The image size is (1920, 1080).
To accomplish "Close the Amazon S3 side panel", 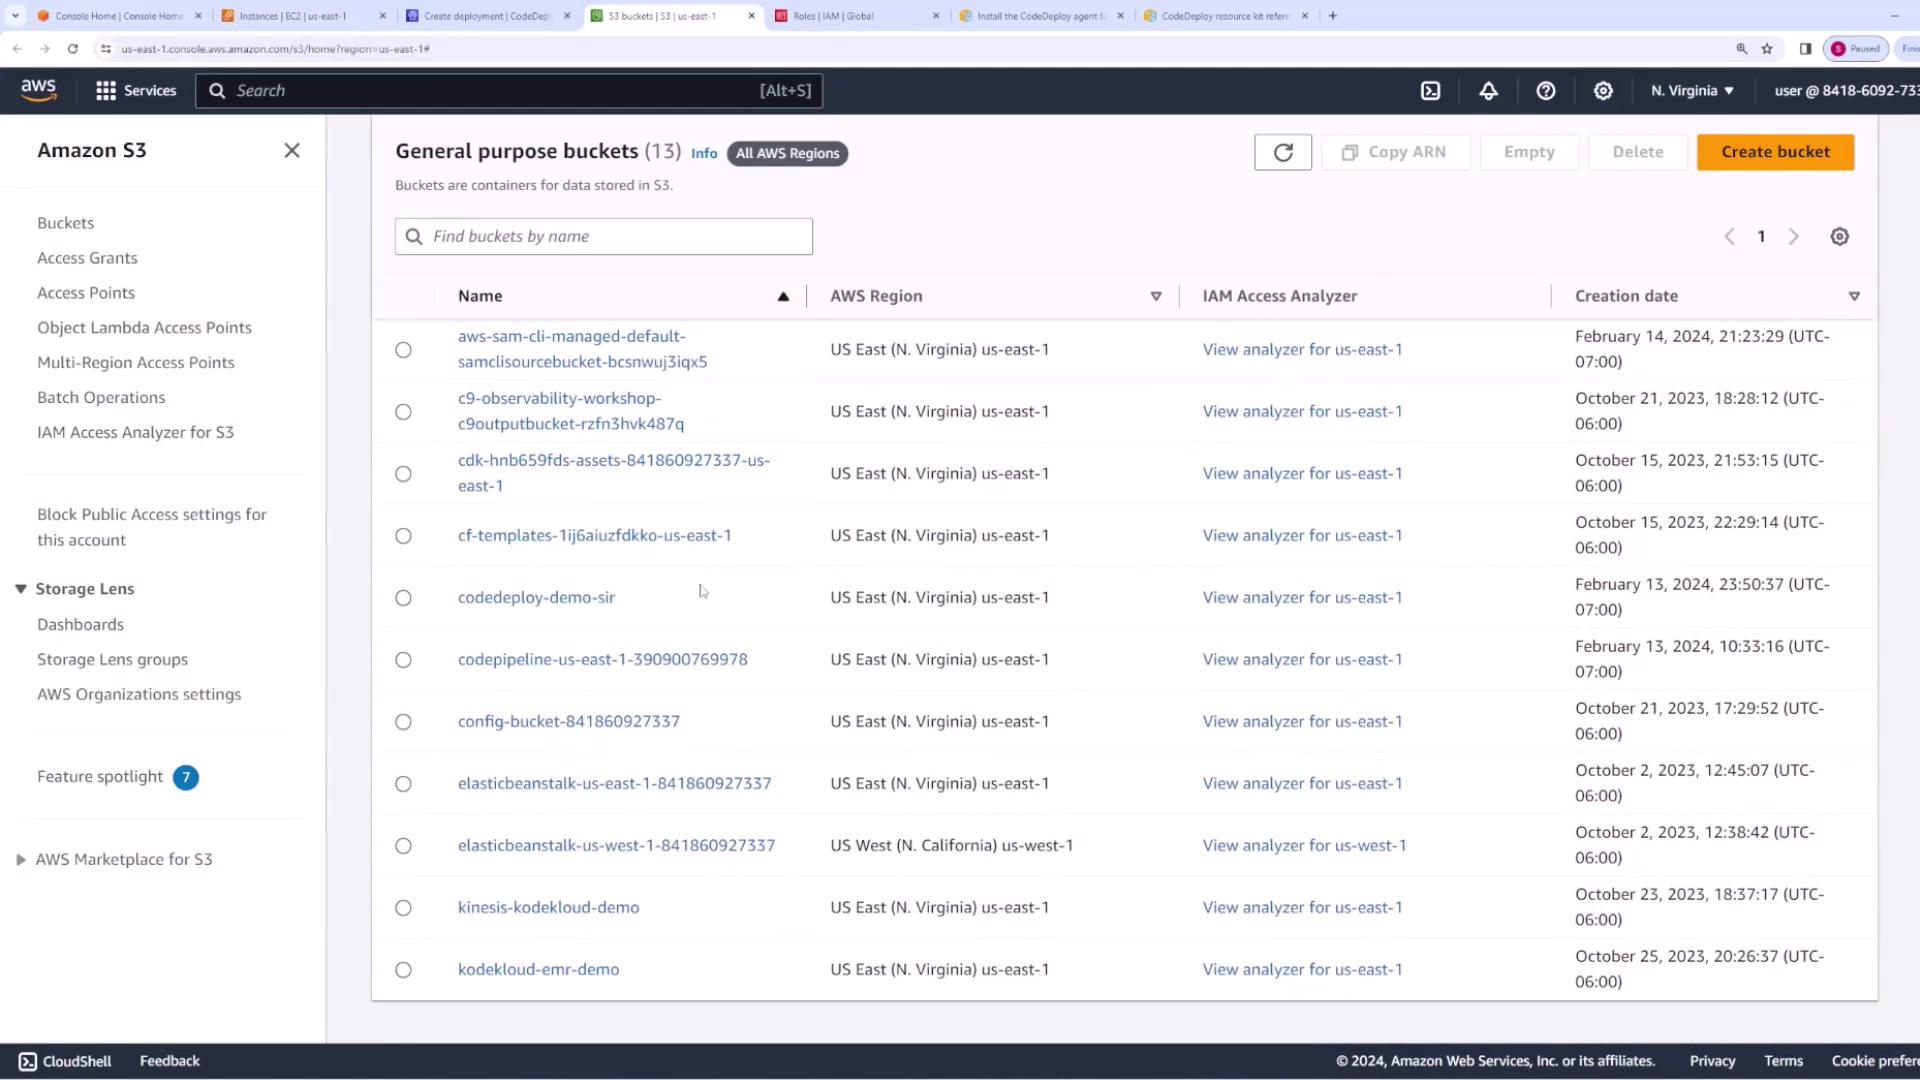I will click(x=292, y=151).
